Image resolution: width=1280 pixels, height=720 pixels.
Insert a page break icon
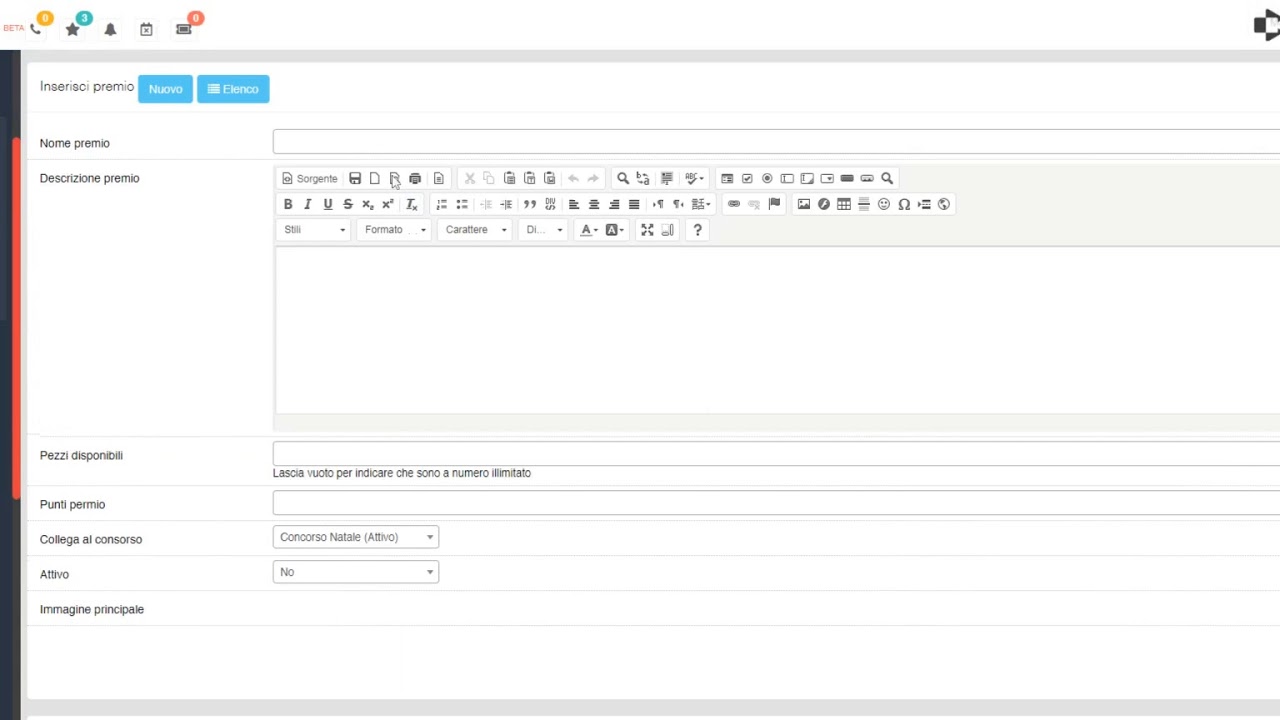[x=924, y=204]
